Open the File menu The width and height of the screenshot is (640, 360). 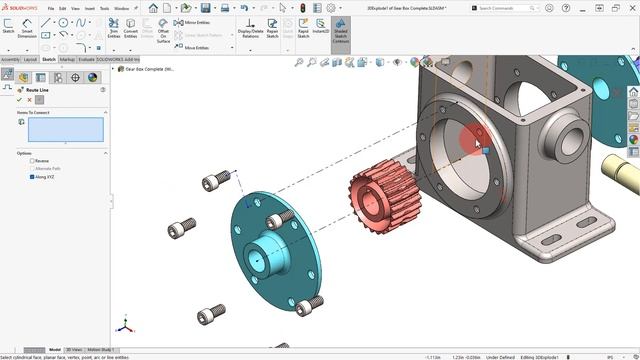click(x=51, y=9)
